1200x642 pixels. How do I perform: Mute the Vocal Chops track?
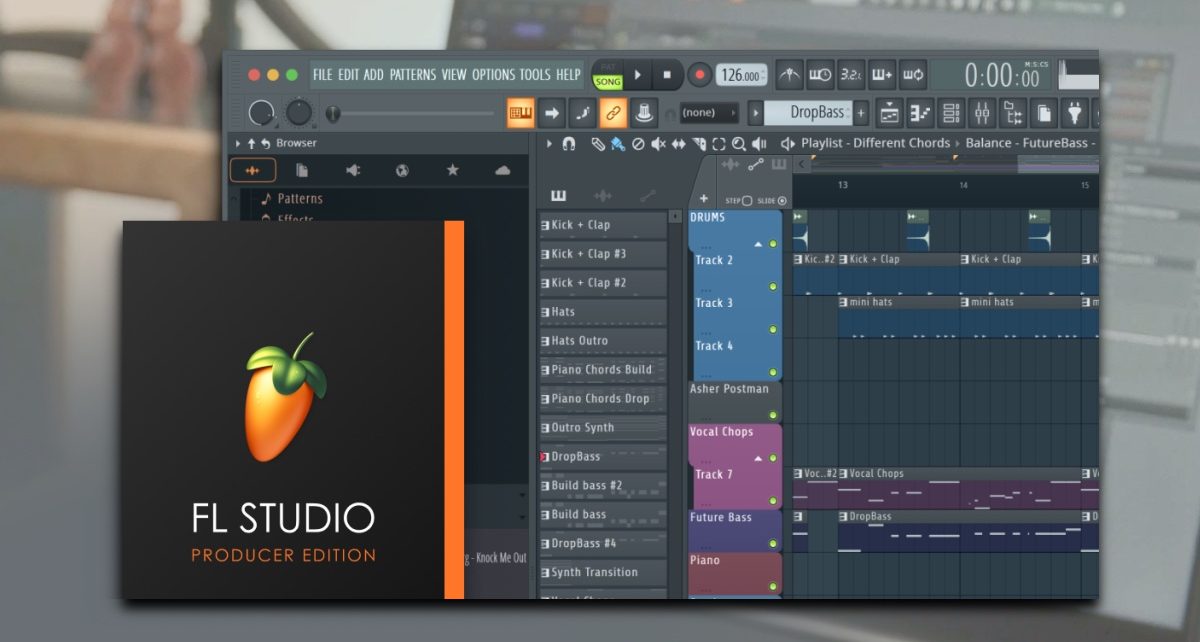pos(773,458)
